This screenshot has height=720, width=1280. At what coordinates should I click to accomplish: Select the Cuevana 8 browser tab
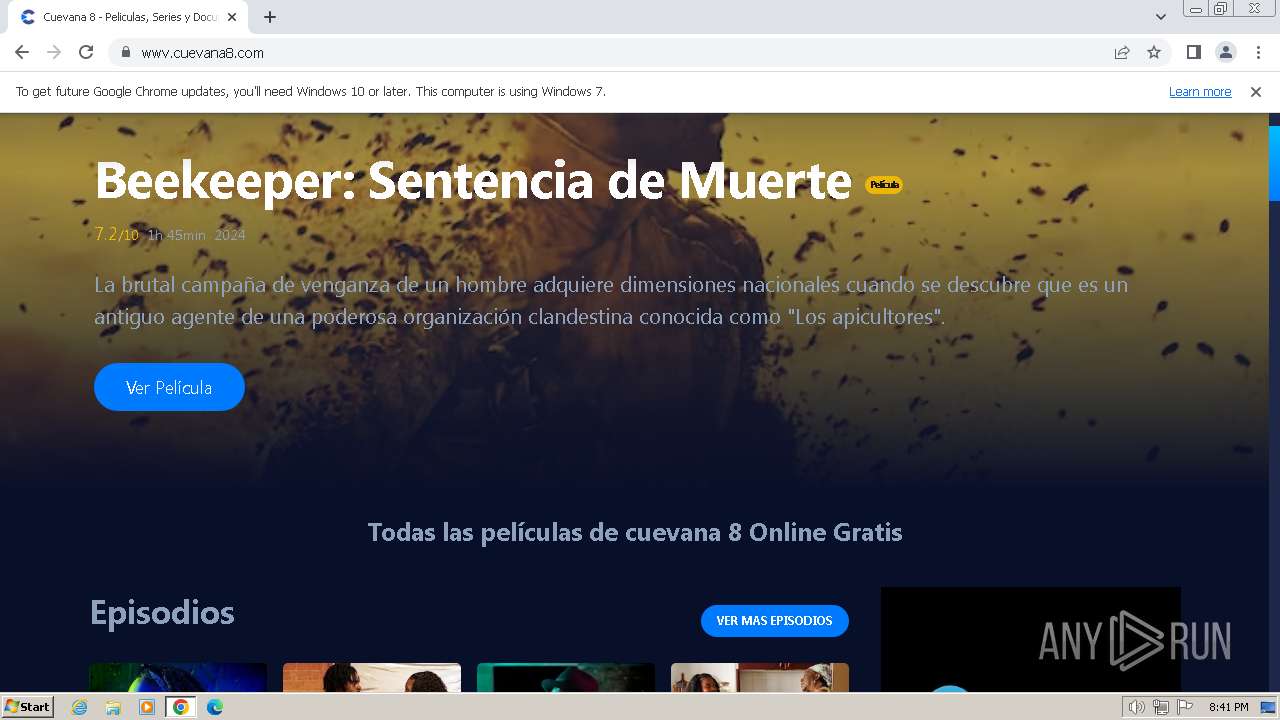[128, 17]
